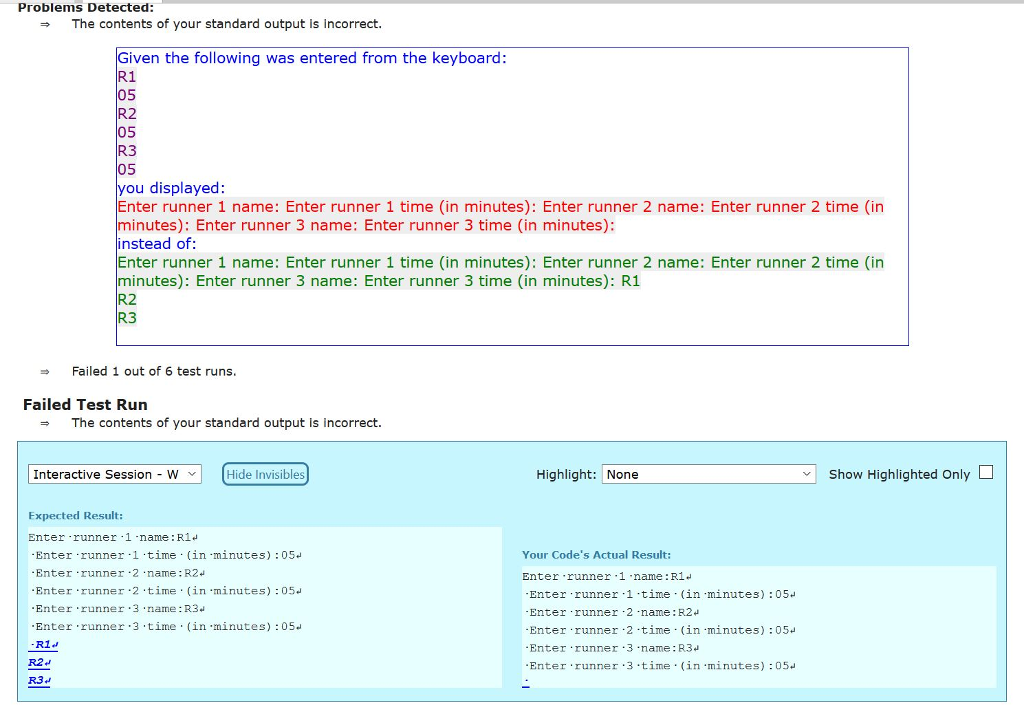Click 'Enter runner 1 name:R1' in Expected Result
The image size is (1024, 714).
point(113,538)
